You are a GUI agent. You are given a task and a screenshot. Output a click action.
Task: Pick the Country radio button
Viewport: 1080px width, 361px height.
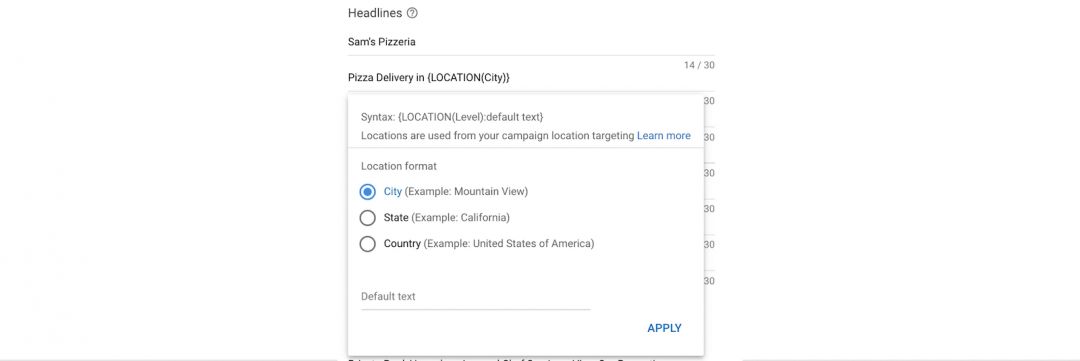click(368, 244)
